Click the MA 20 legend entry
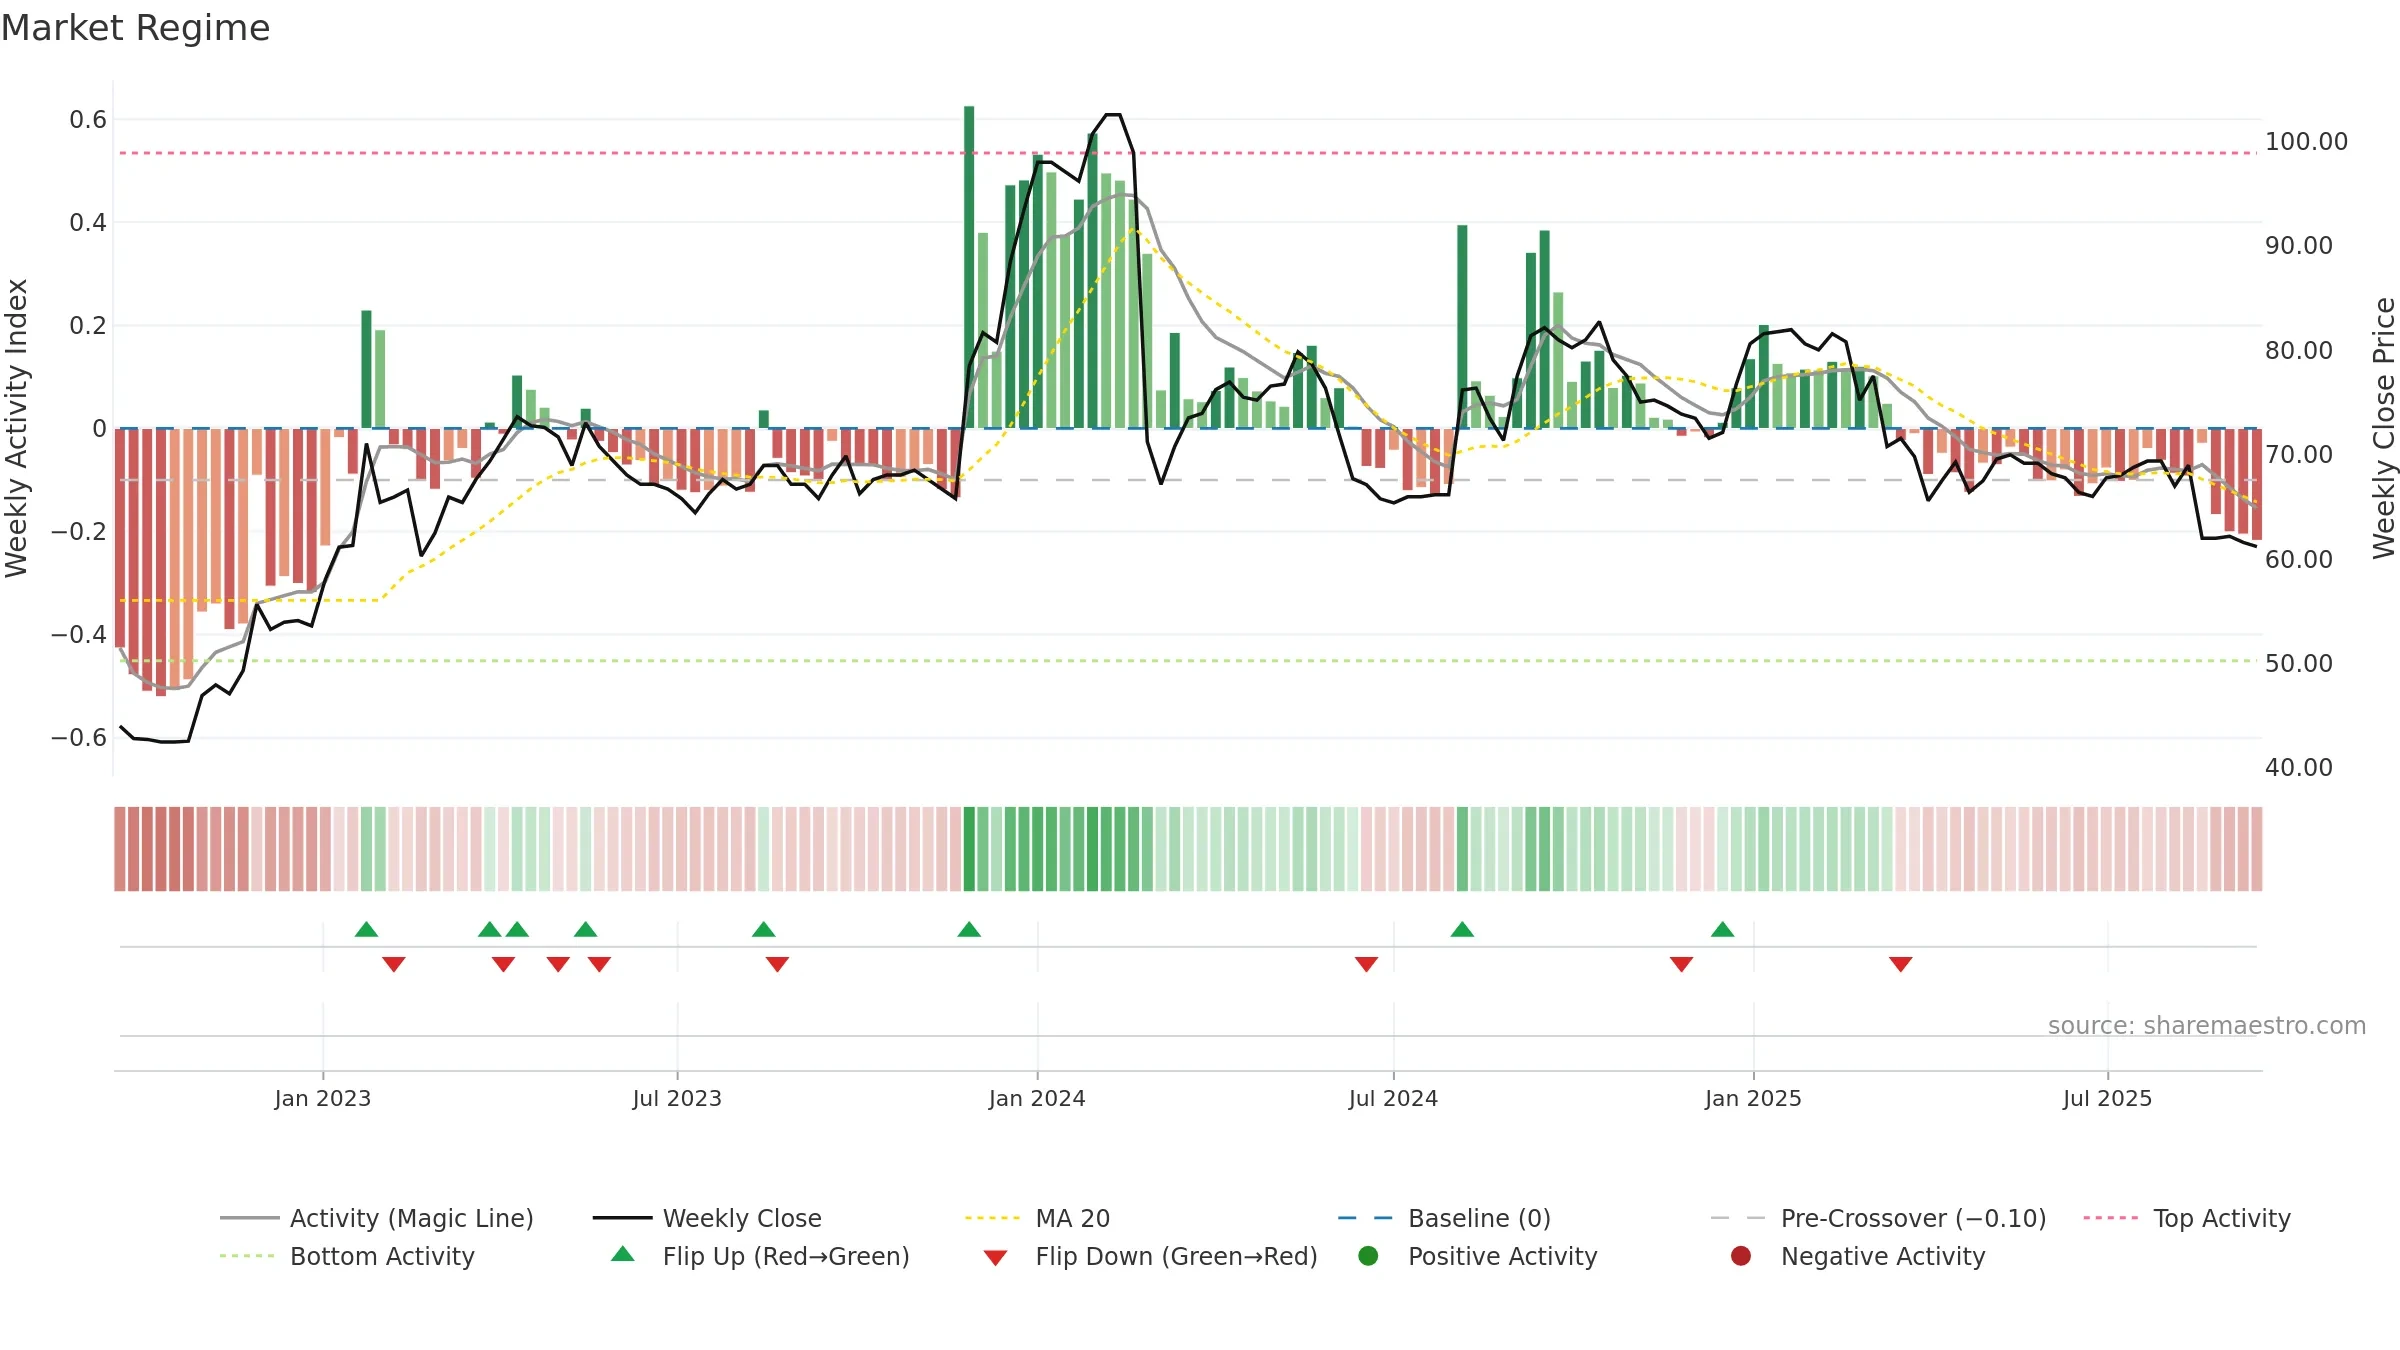This screenshot has width=2400, height=1350. click(x=1037, y=1218)
